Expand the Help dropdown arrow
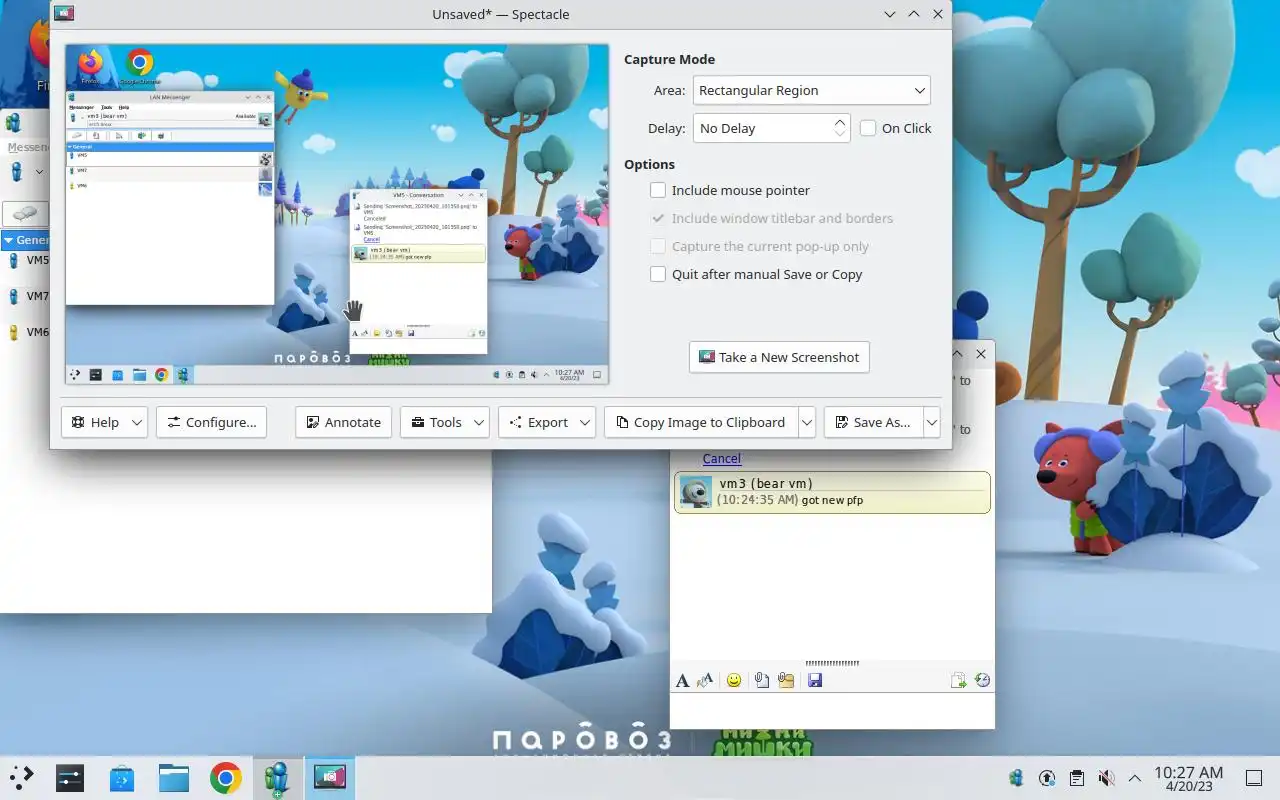1280x800 pixels. coord(138,422)
